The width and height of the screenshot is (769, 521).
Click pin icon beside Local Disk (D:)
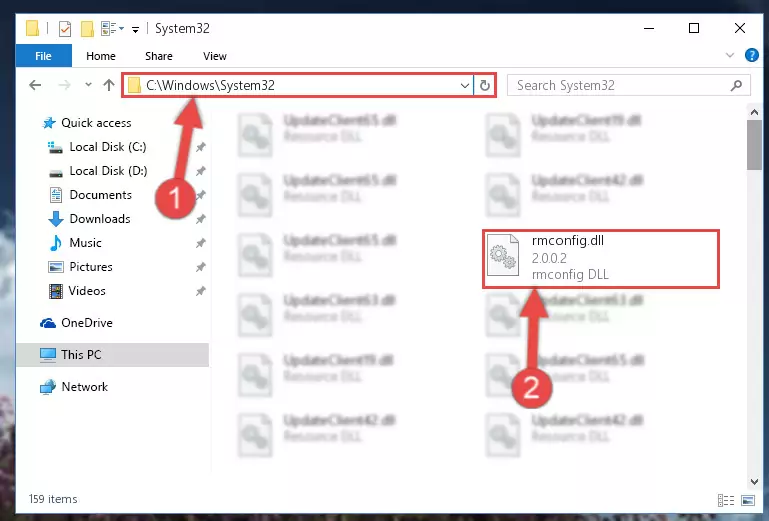tap(201, 171)
